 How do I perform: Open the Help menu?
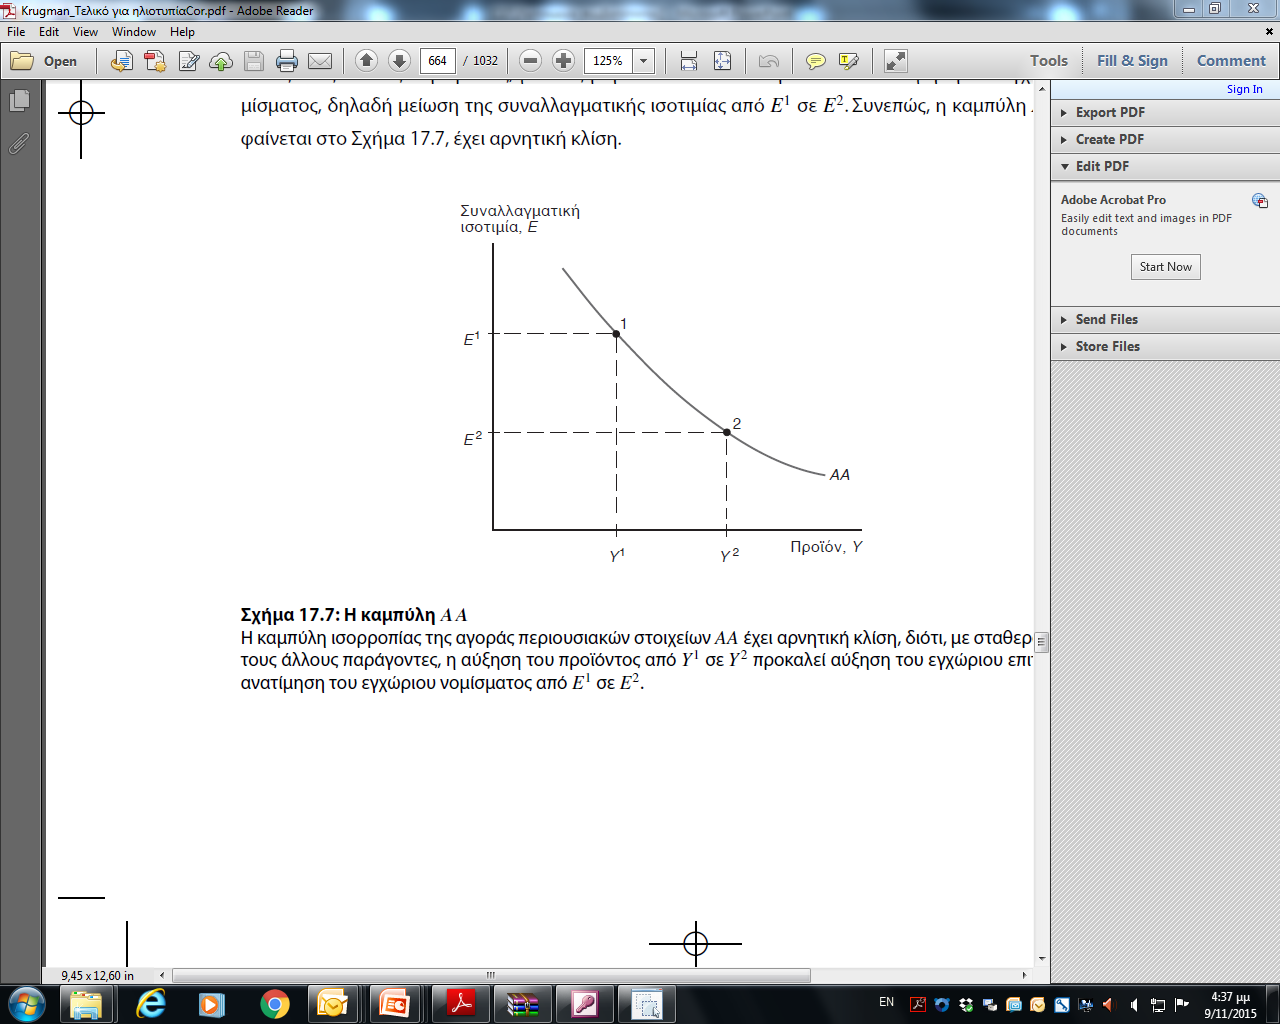click(182, 32)
